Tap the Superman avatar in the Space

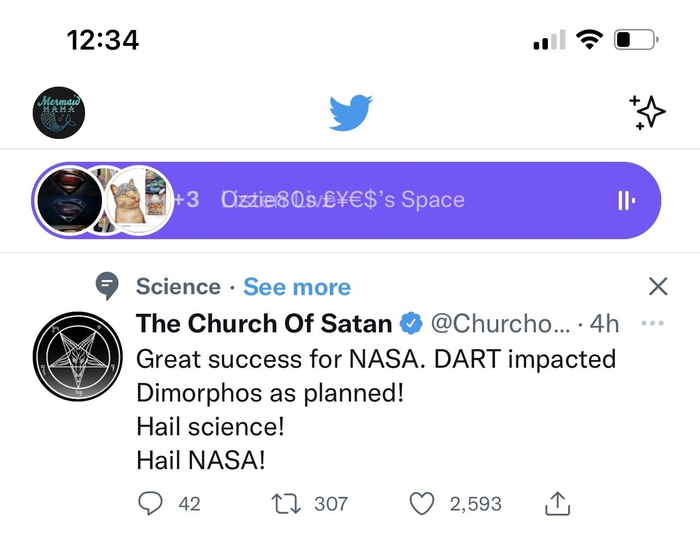(x=68, y=200)
